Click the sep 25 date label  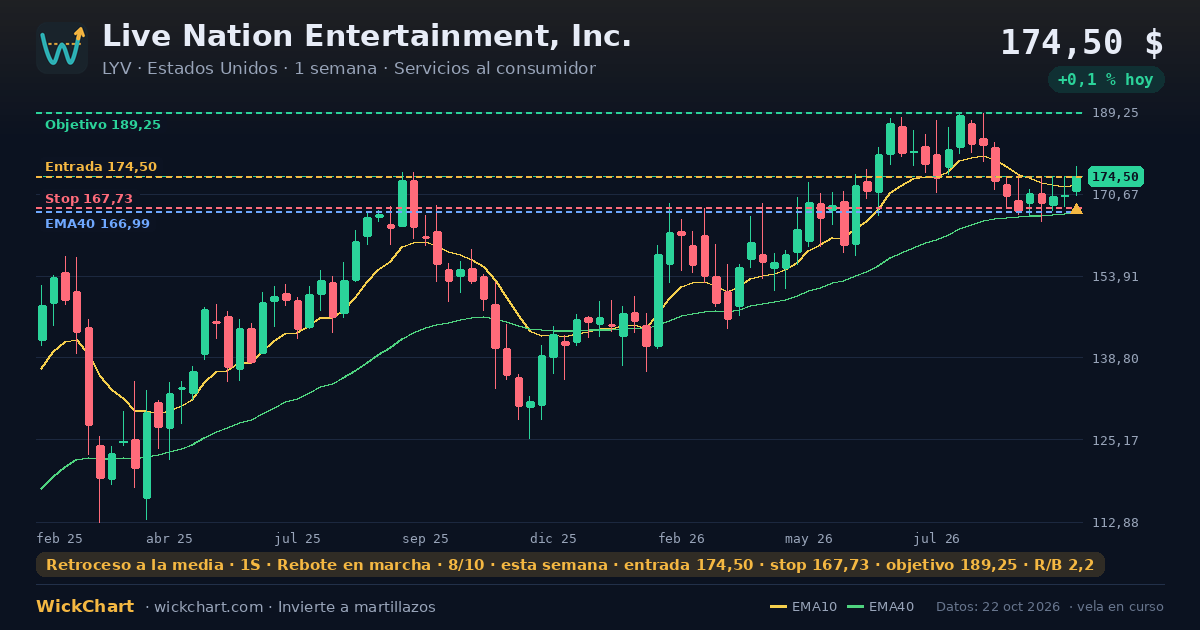click(x=425, y=538)
